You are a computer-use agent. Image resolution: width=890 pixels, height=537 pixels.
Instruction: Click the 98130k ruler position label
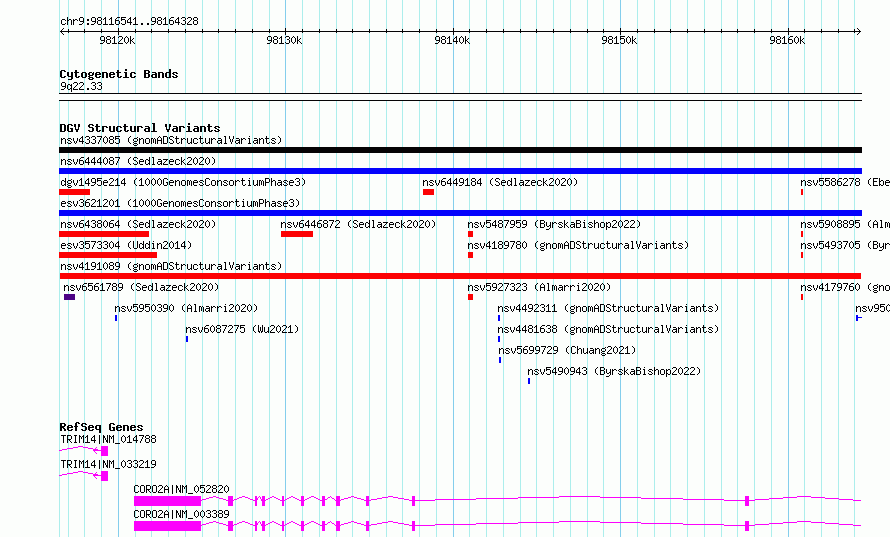click(284, 40)
